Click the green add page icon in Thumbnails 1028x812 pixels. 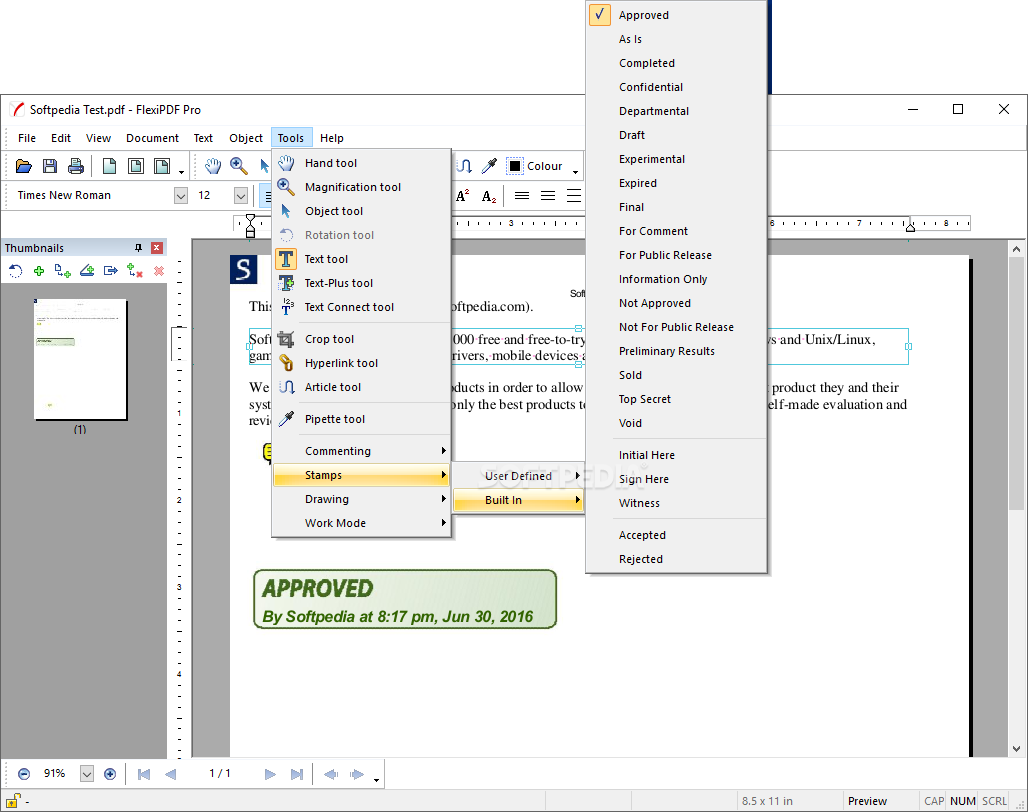tap(39, 271)
